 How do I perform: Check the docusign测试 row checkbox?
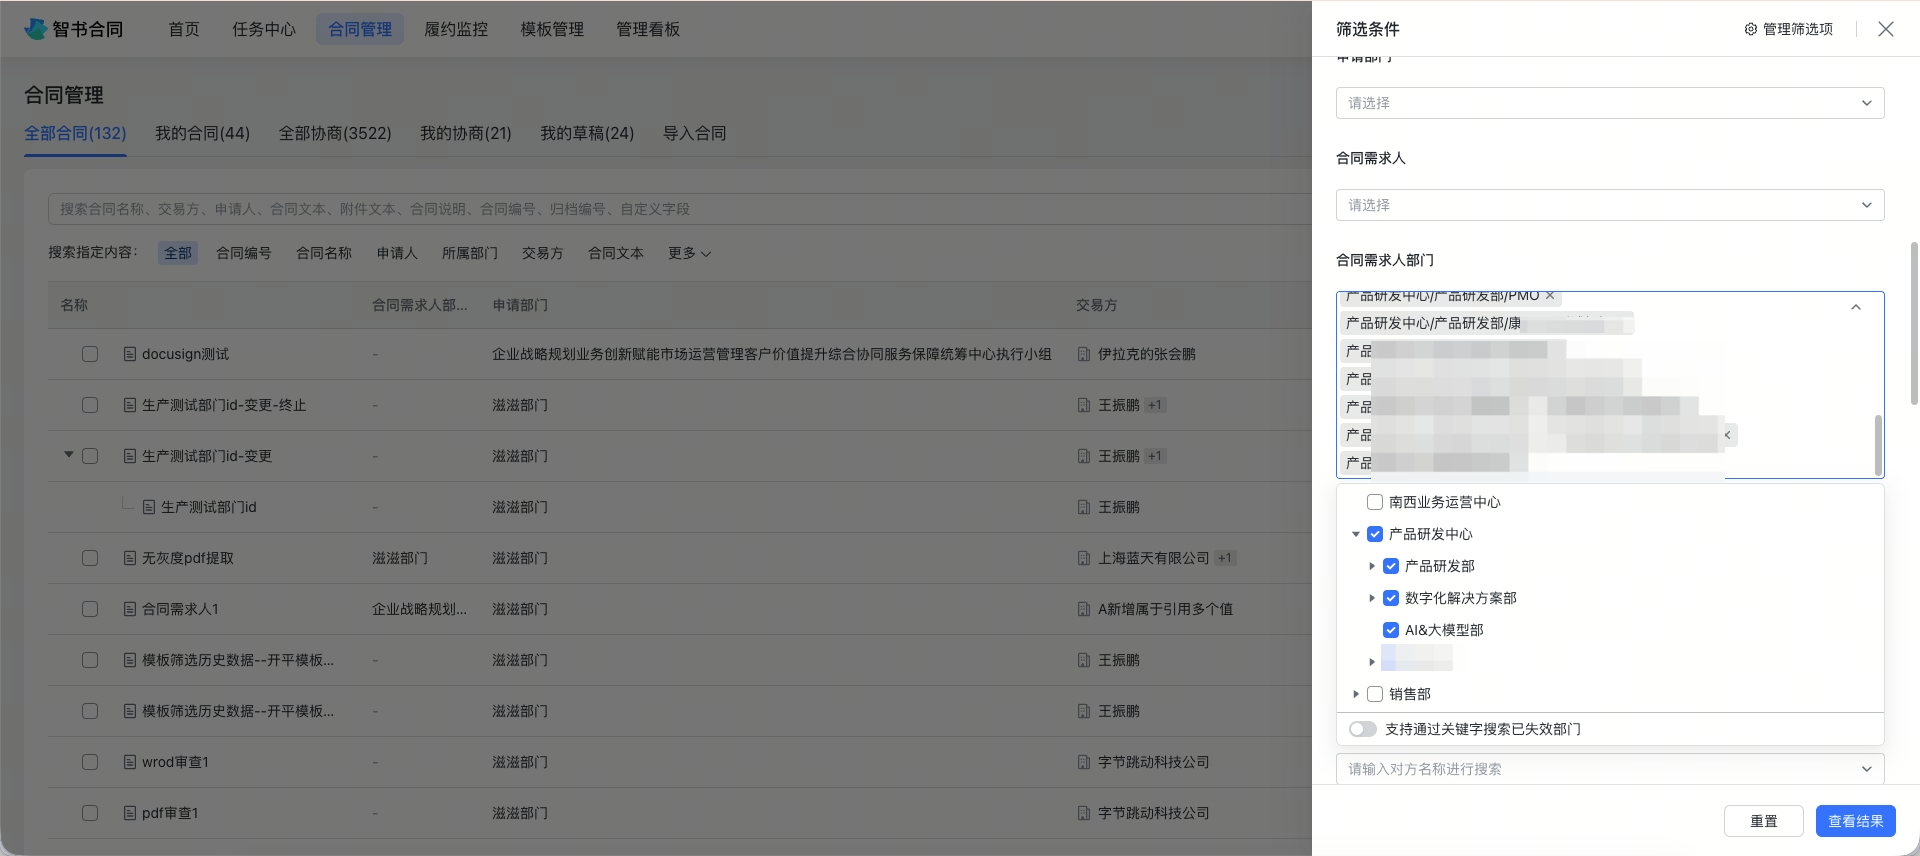click(x=90, y=354)
